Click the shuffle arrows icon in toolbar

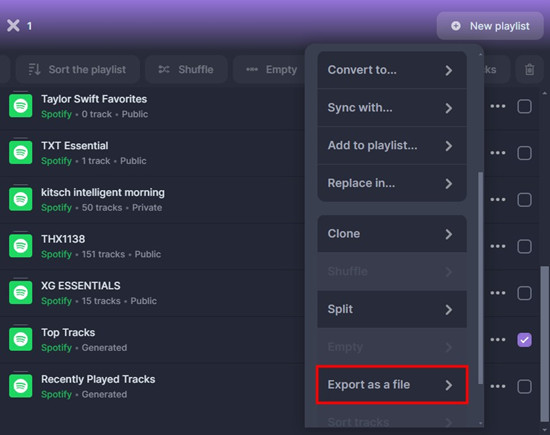click(164, 69)
